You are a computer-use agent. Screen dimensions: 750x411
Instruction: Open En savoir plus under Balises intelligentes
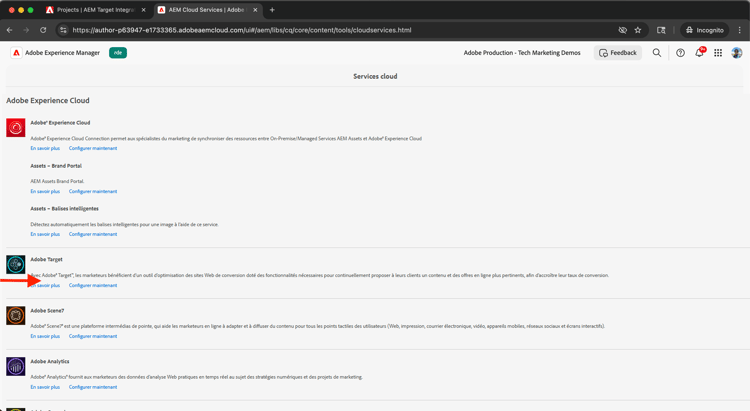tap(45, 234)
